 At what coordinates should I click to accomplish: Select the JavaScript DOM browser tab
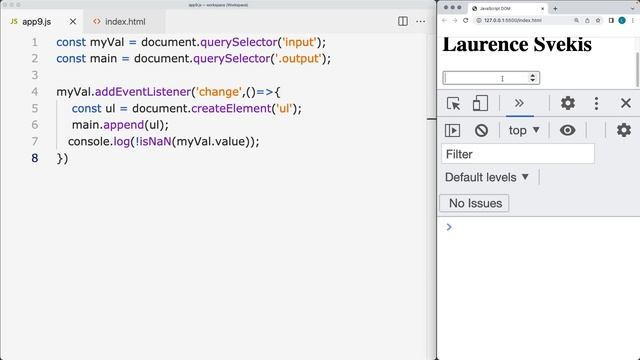tap(508, 8)
